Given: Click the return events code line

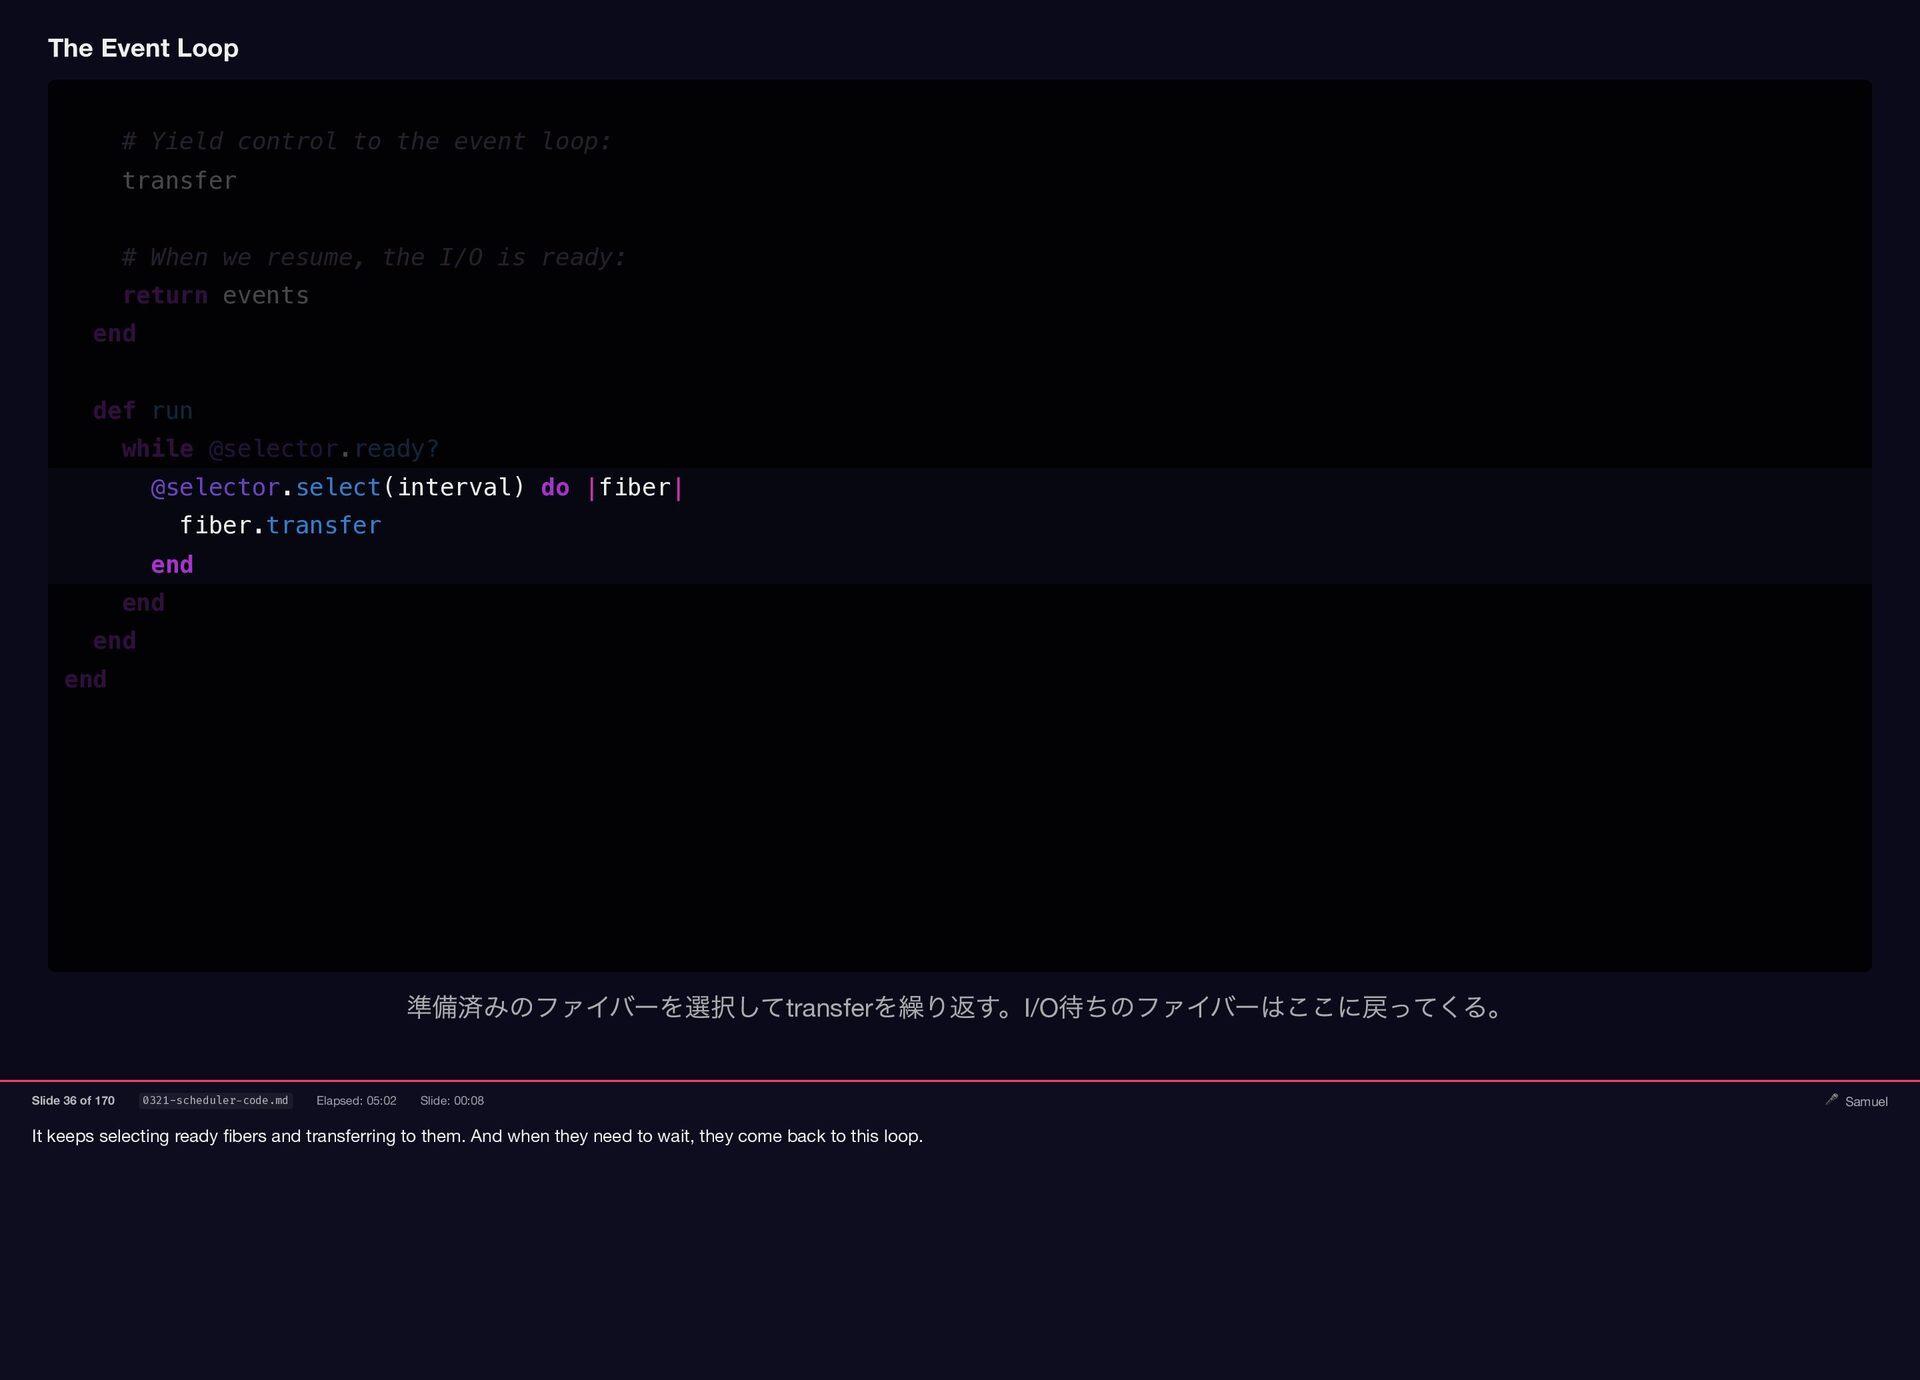Looking at the screenshot, I should pos(215,295).
